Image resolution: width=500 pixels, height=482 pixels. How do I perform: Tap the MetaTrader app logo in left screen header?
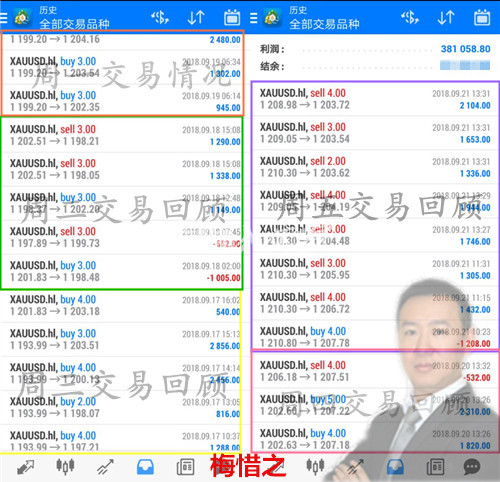[x=22, y=17]
